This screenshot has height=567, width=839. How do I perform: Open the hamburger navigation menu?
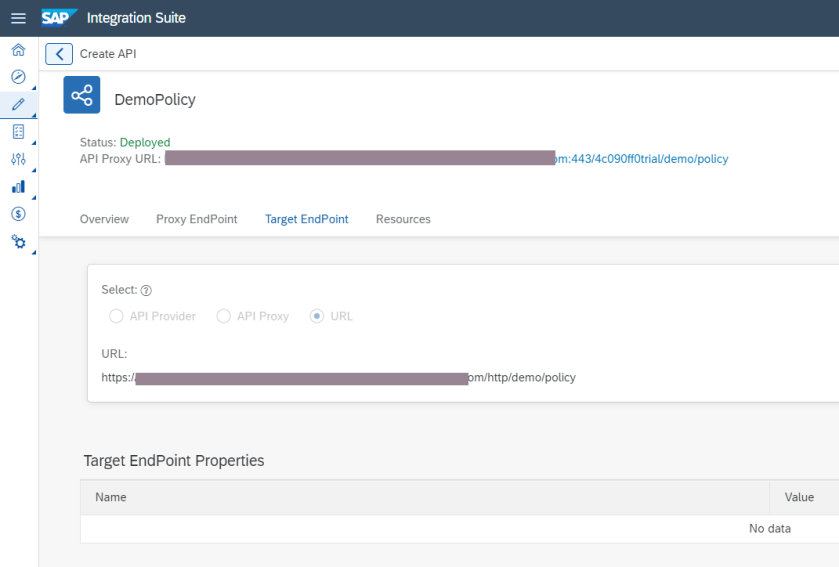coord(18,18)
